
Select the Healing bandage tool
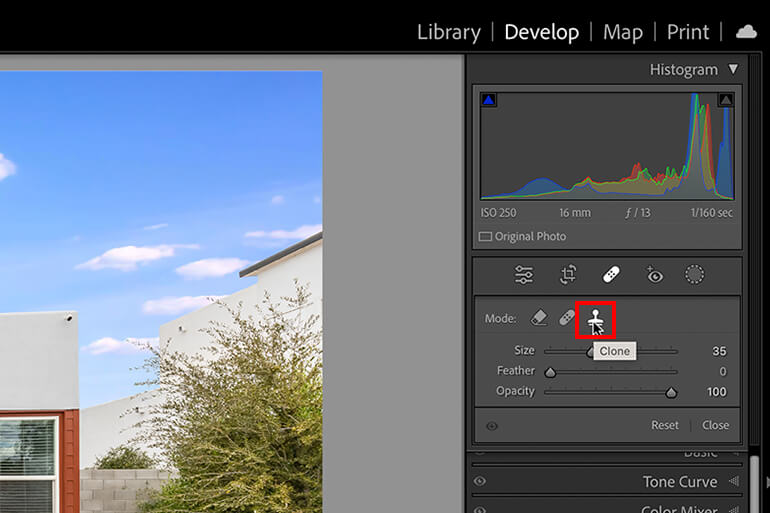[x=611, y=274]
